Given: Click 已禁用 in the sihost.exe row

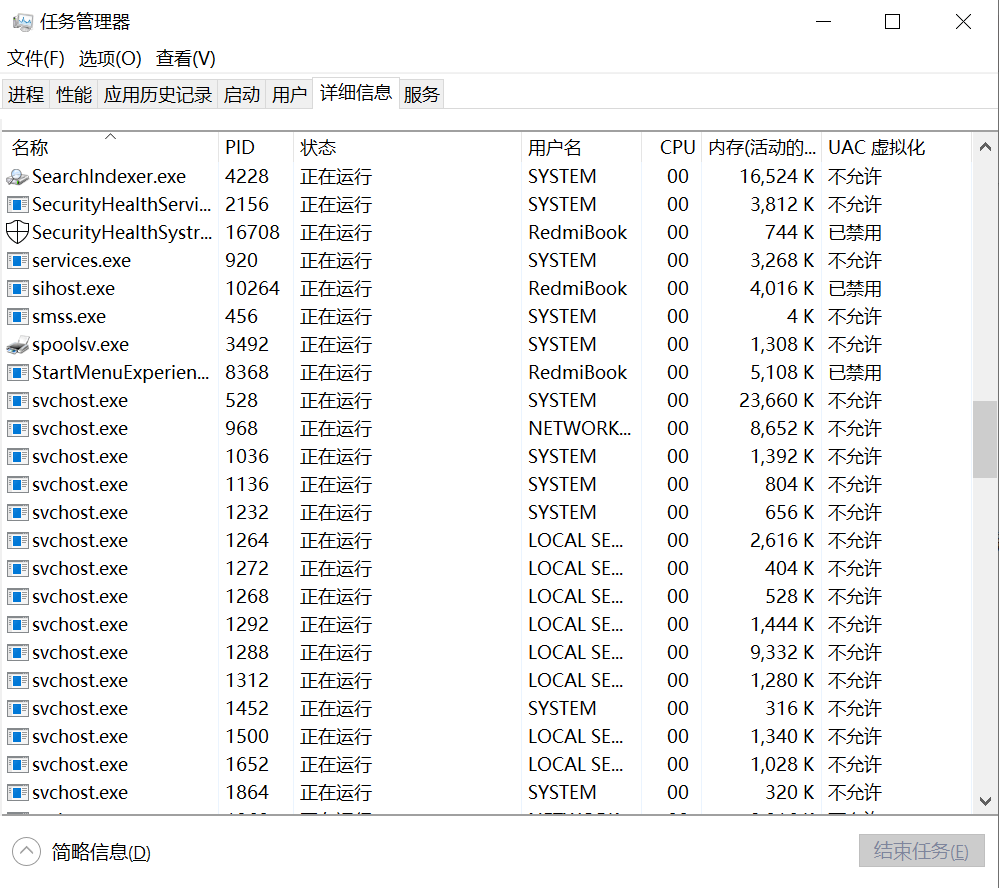Looking at the screenshot, I should coord(854,289).
